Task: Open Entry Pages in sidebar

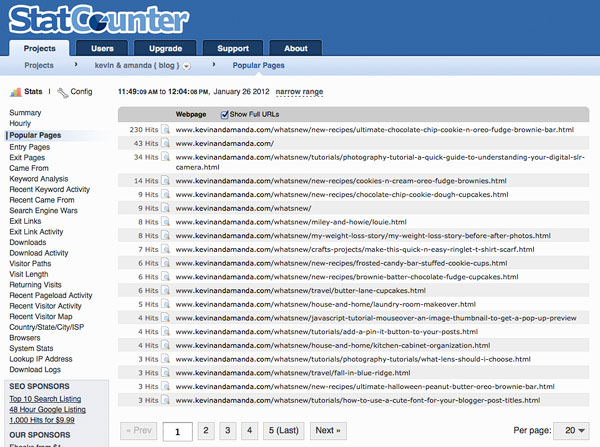Action: (x=29, y=147)
